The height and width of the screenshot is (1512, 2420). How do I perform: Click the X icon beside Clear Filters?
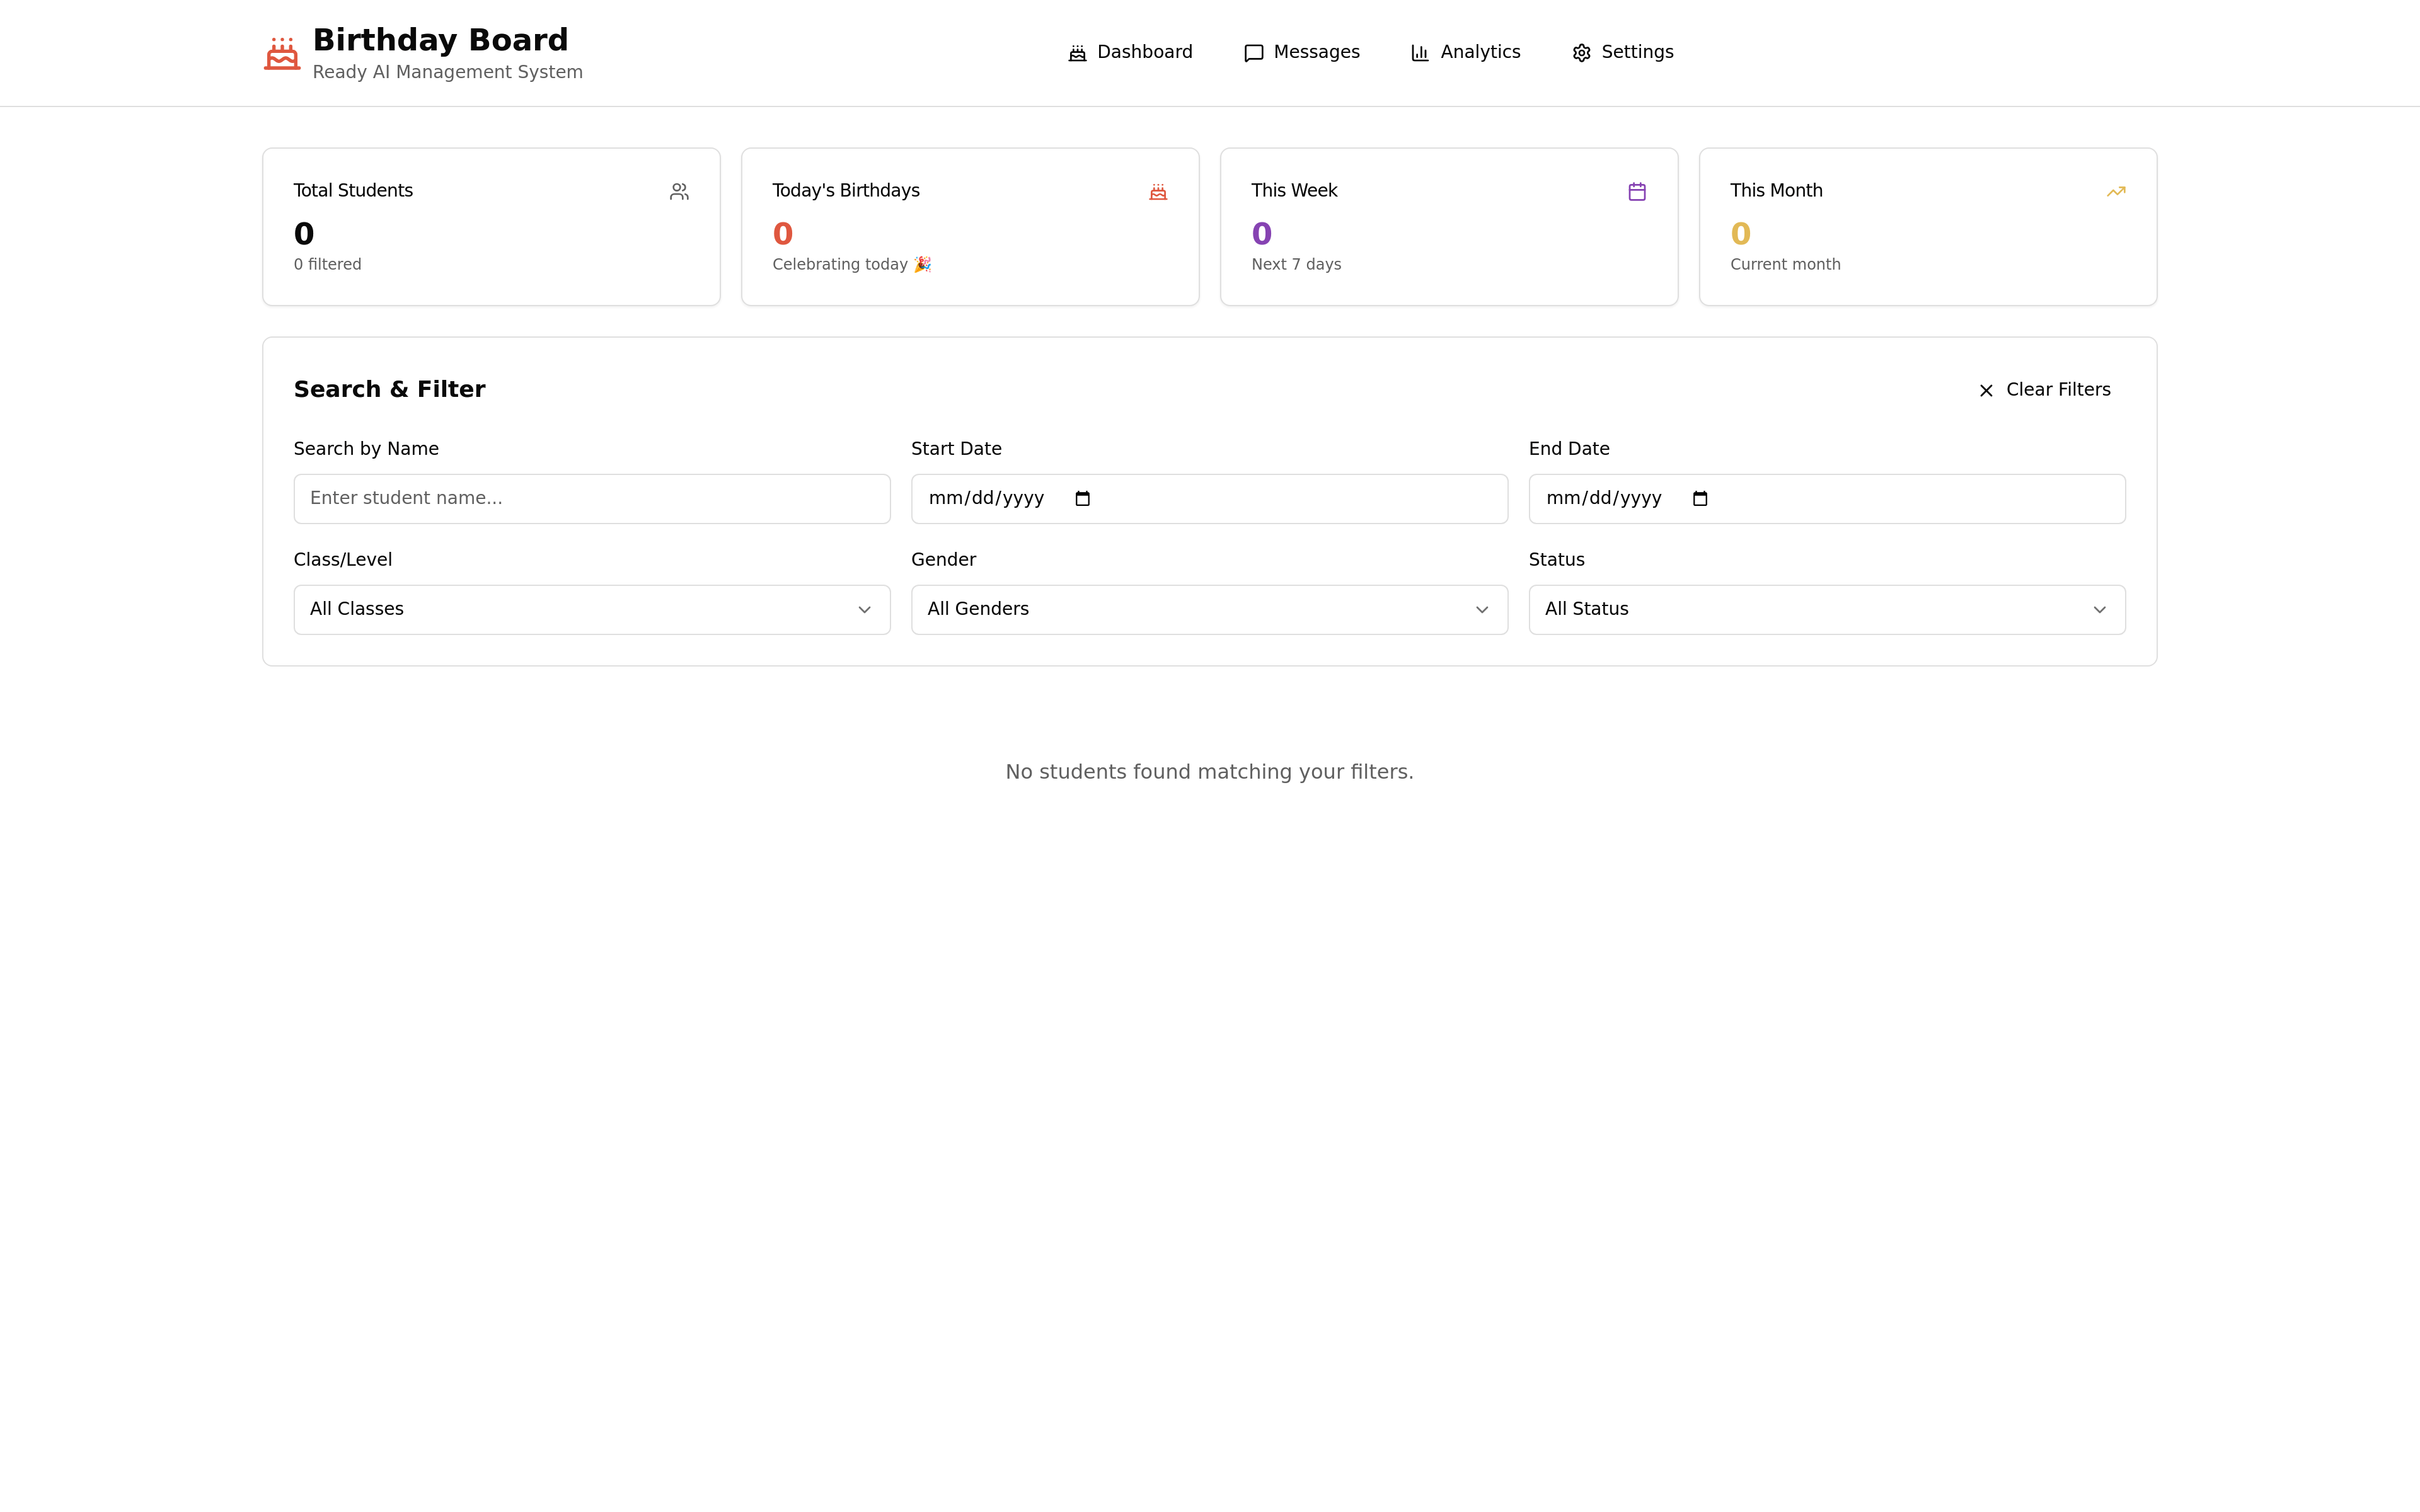pyautogui.click(x=1986, y=391)
